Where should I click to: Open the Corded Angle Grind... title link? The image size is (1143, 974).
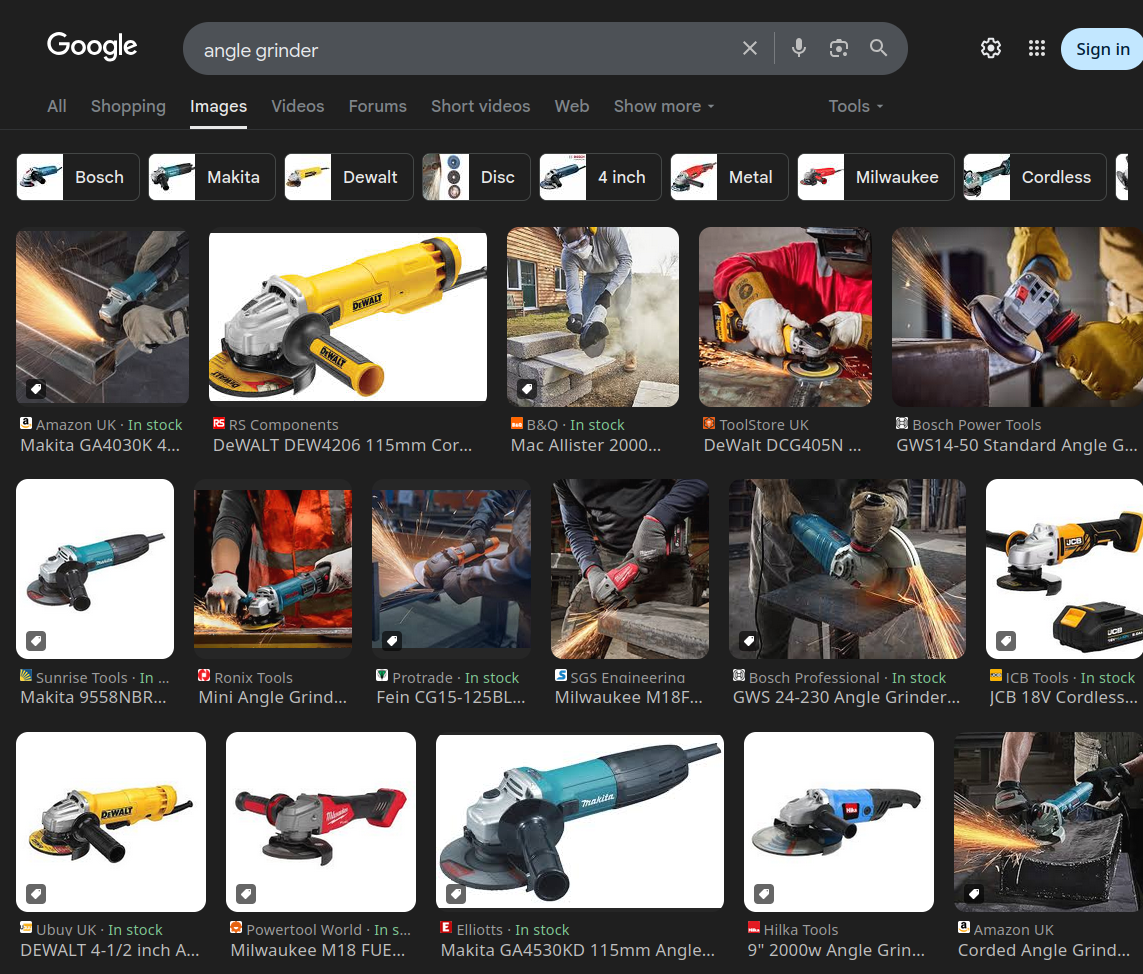pos(1044,951)
